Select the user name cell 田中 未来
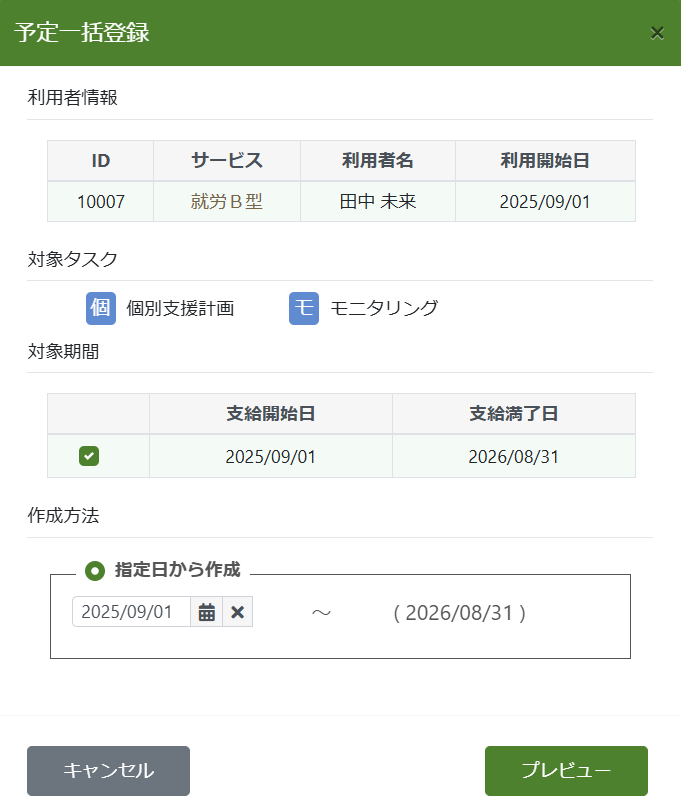The image size is (681, 810). (x=378, y=201)
